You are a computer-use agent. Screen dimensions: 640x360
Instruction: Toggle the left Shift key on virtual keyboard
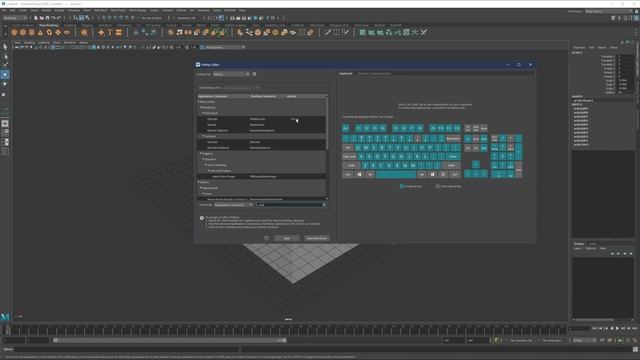click(351, 165)
